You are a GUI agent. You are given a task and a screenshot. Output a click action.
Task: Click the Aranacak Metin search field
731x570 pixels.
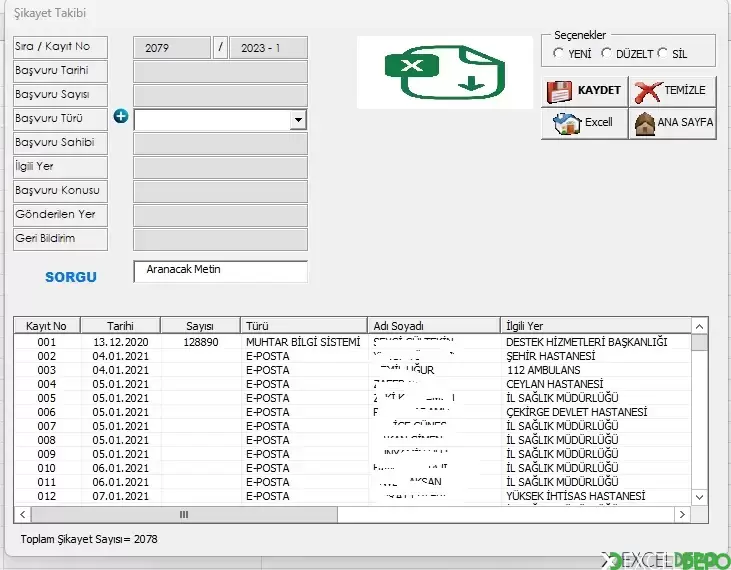tap(221, 271)
